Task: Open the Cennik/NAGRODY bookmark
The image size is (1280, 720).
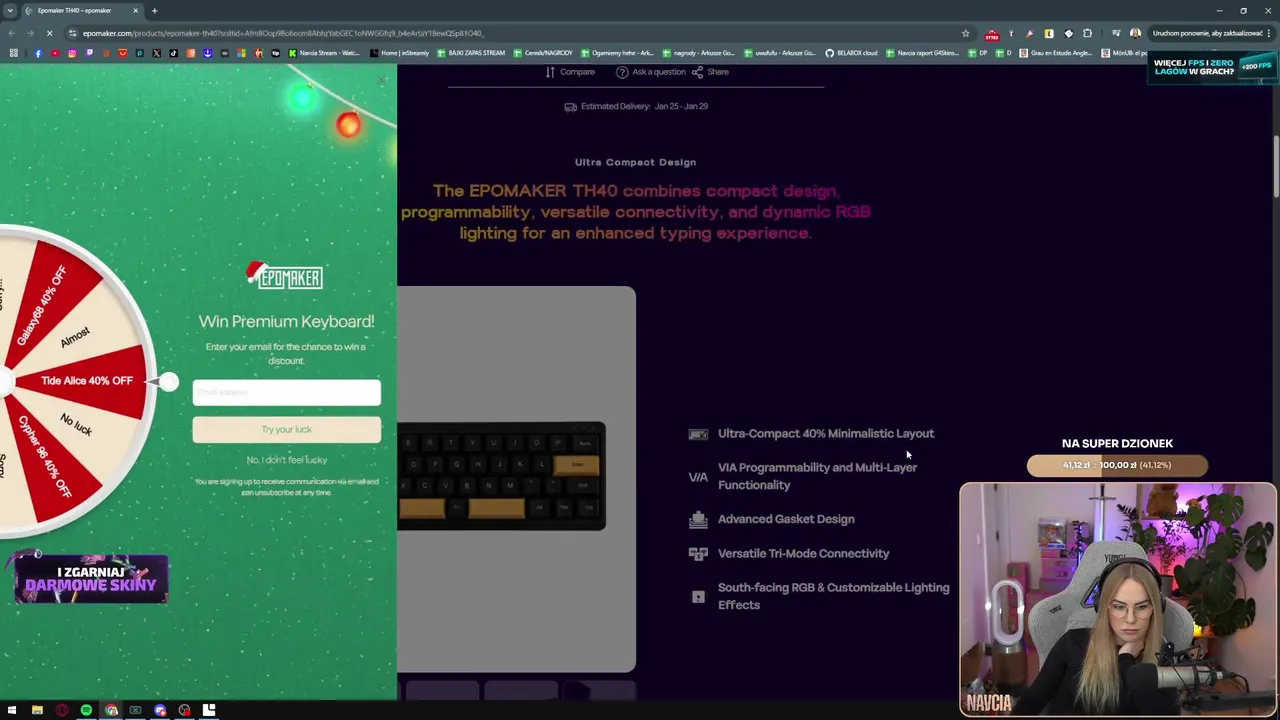Action: 544,53
